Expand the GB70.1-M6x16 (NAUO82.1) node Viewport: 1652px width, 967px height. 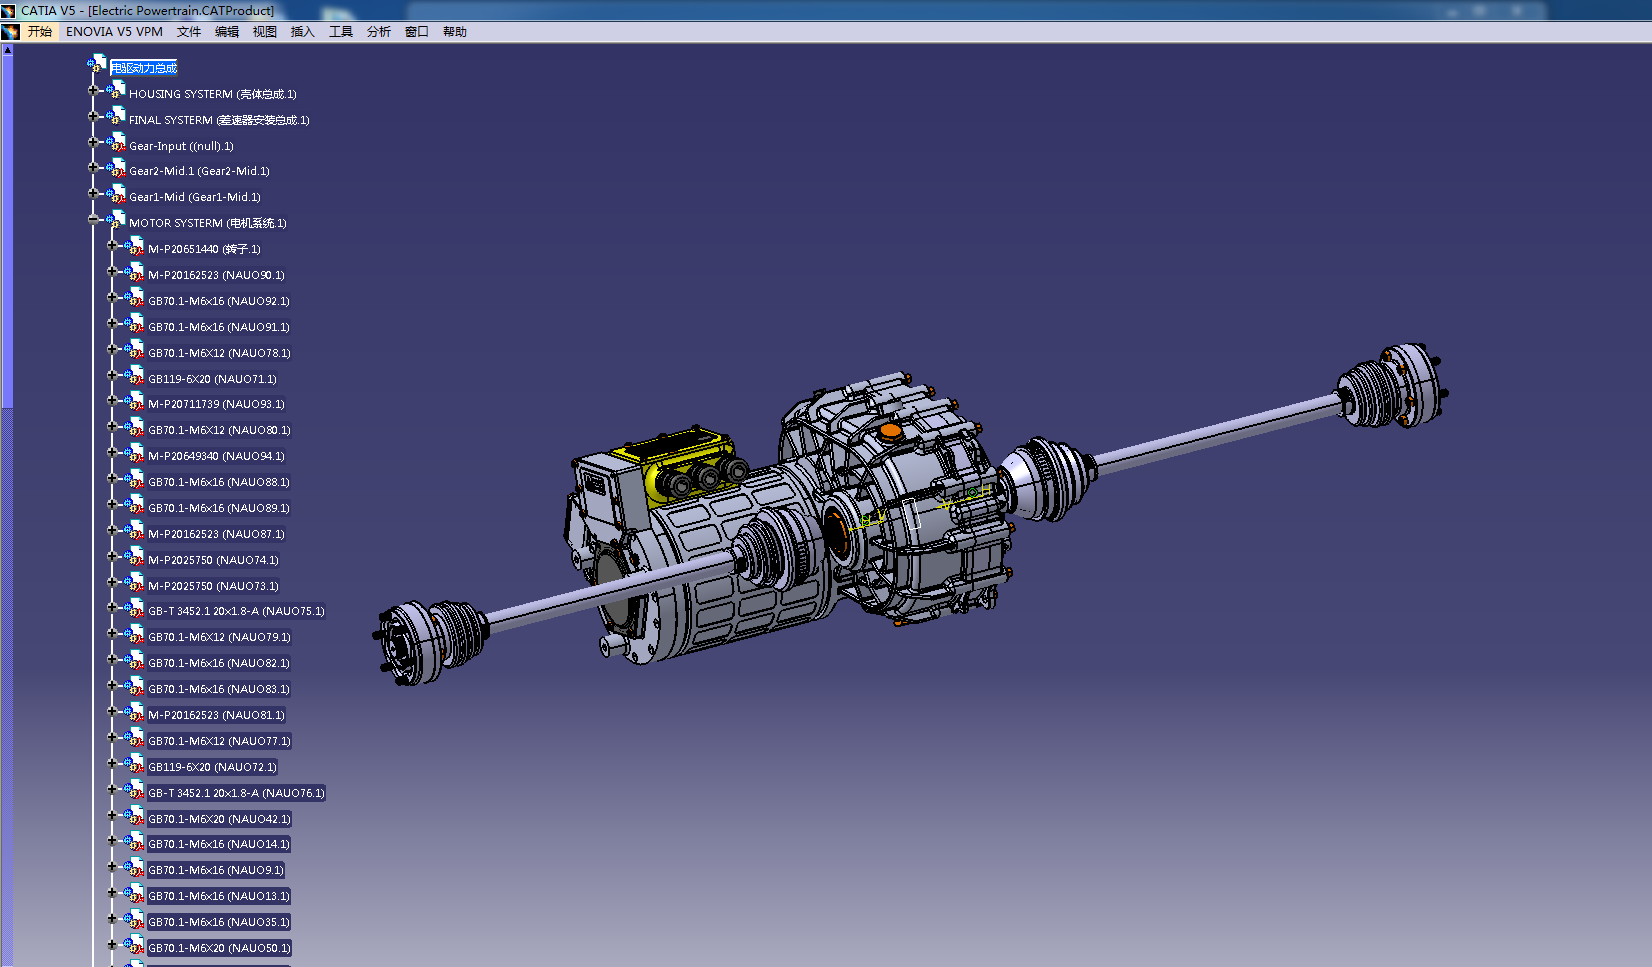[112, 660]
